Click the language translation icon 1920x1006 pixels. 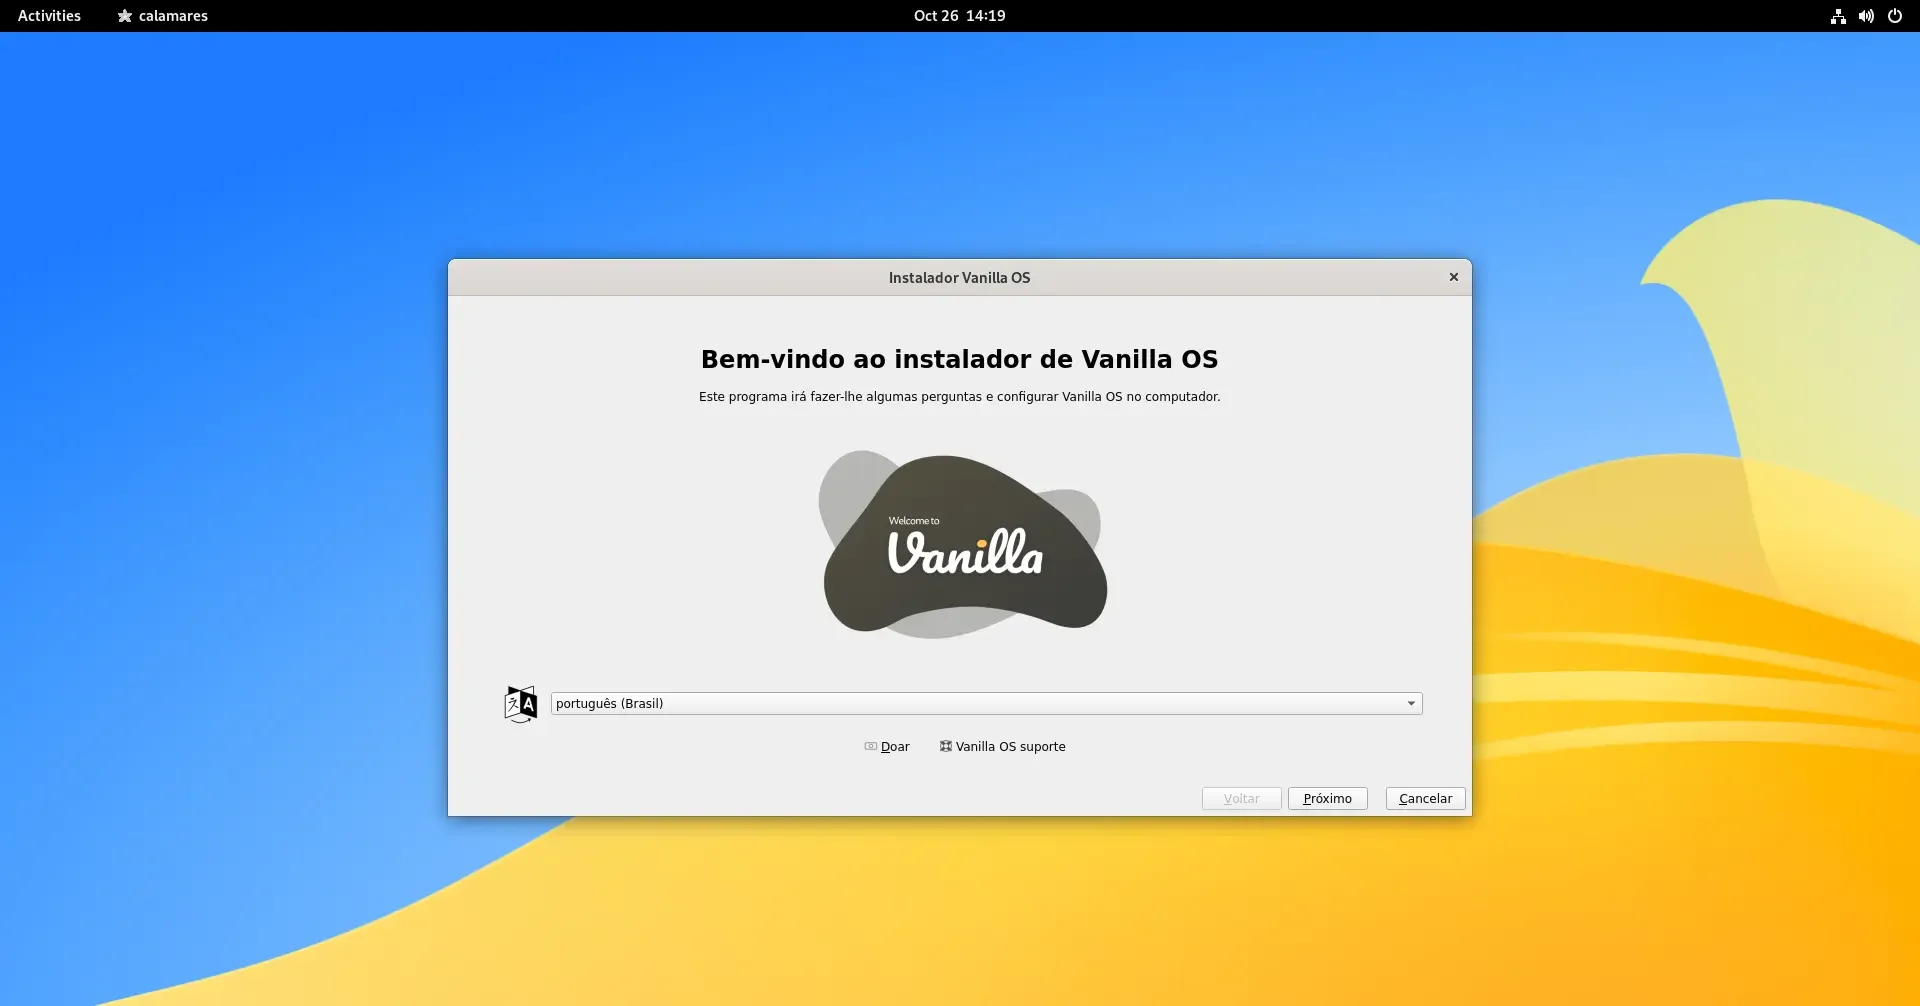click(520, 704)
